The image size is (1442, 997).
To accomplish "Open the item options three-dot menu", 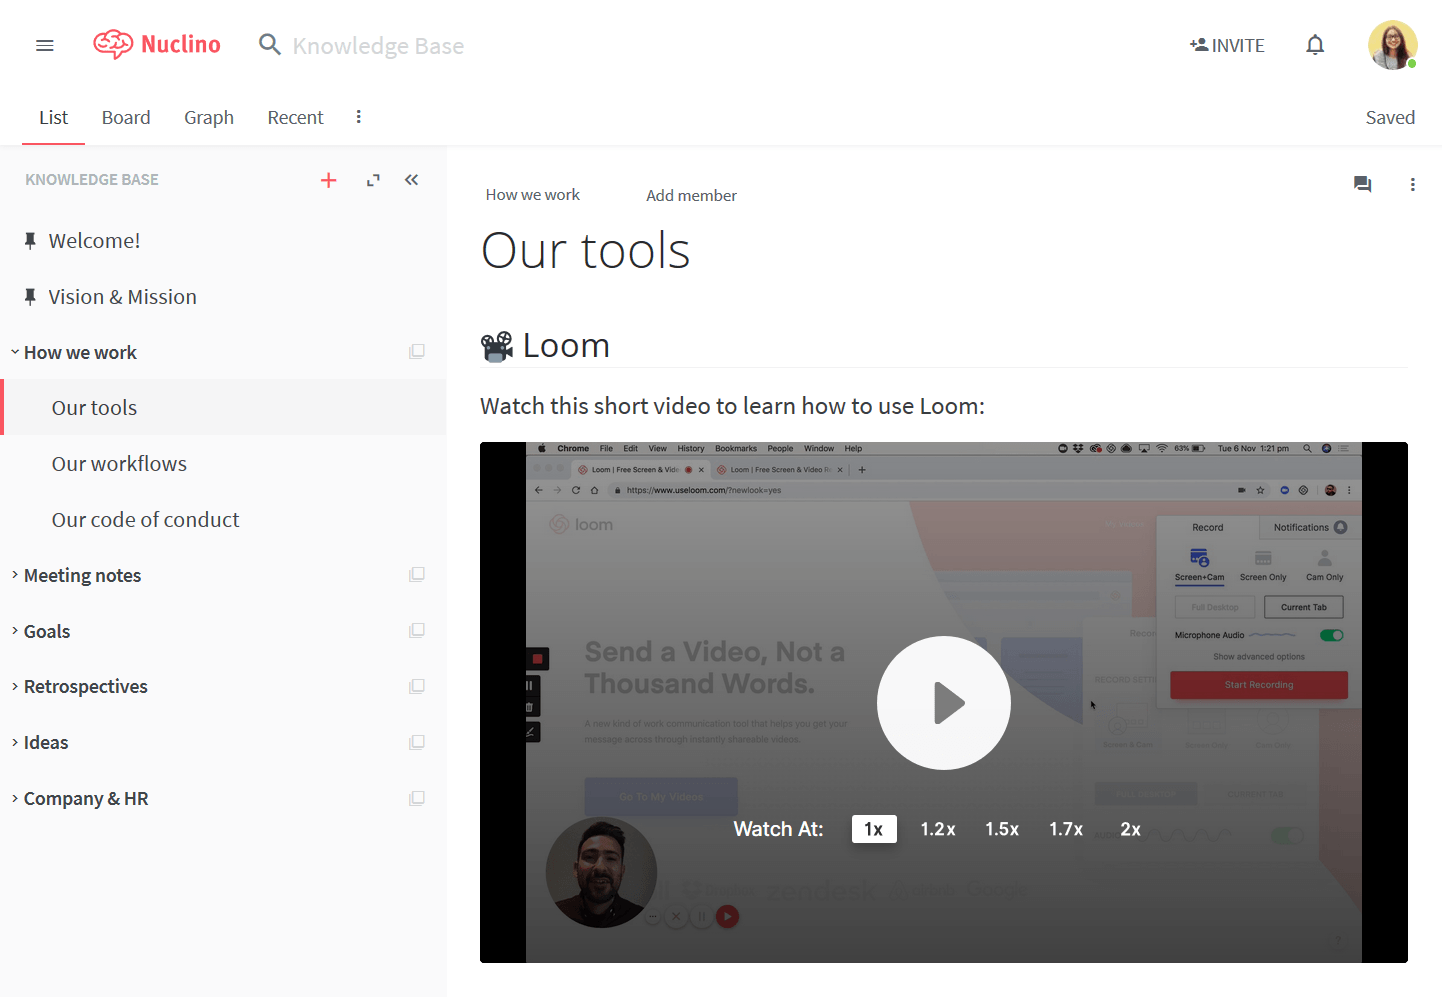I will pyautogui.click(x=1412, y=184).
